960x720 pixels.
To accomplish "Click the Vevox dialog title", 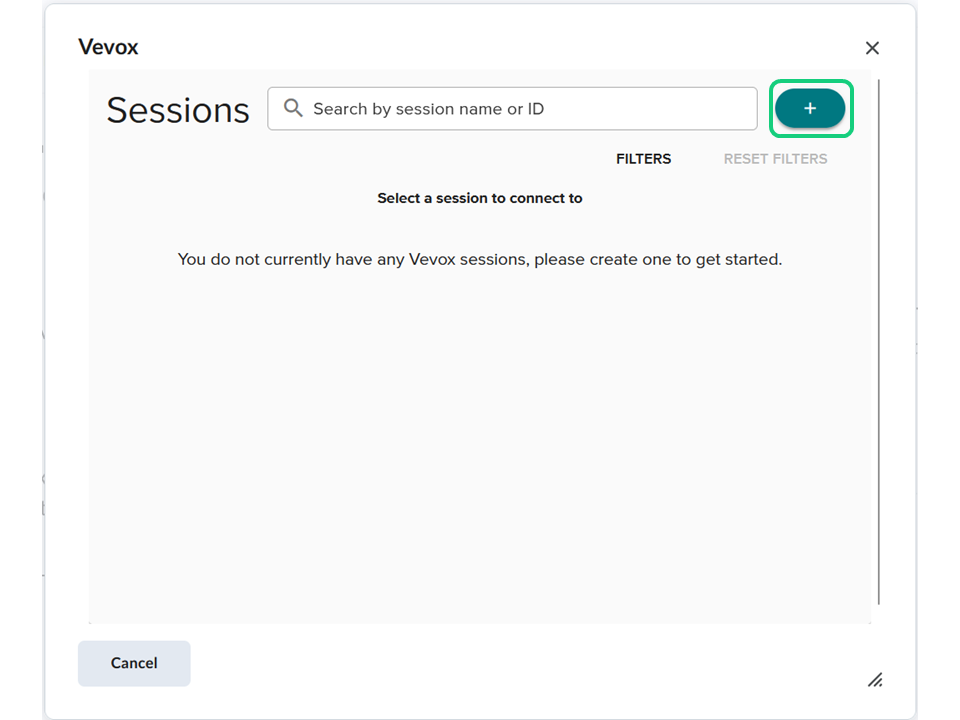I will coord(108,47).
